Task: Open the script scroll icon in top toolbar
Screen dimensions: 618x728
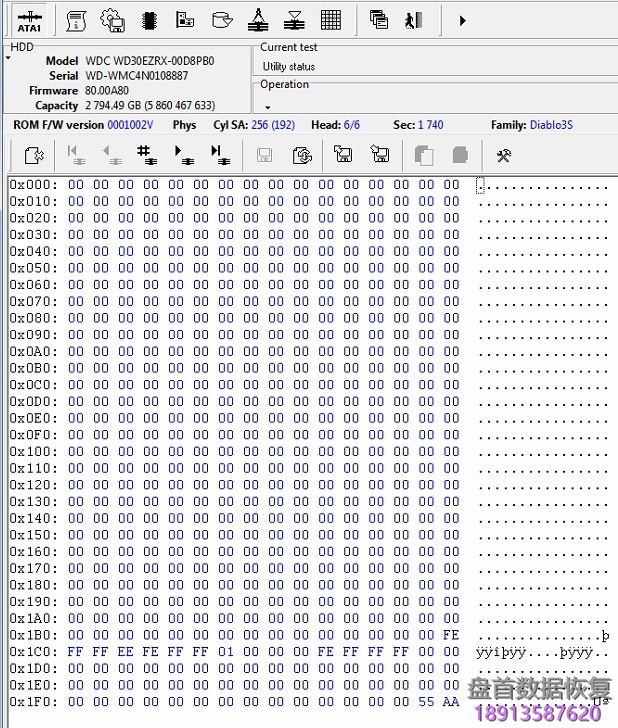Action: click(x=76, y=21)
